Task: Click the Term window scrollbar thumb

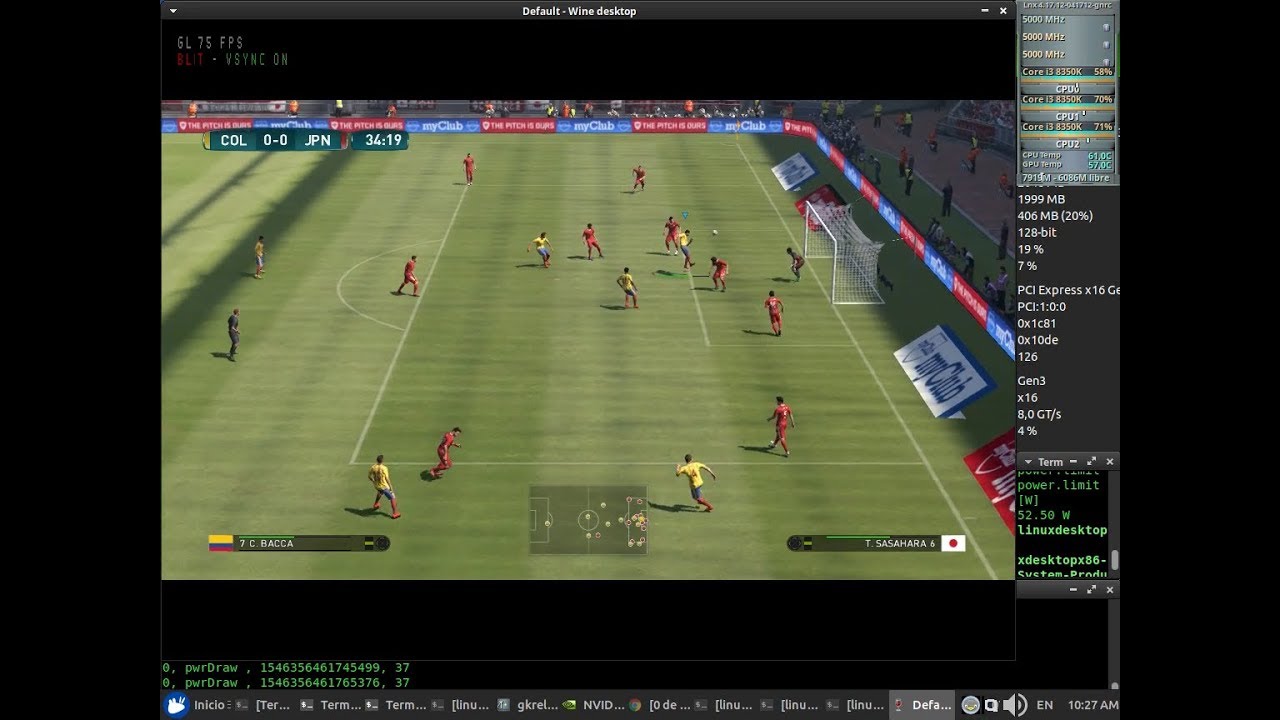Action: 1114,561
